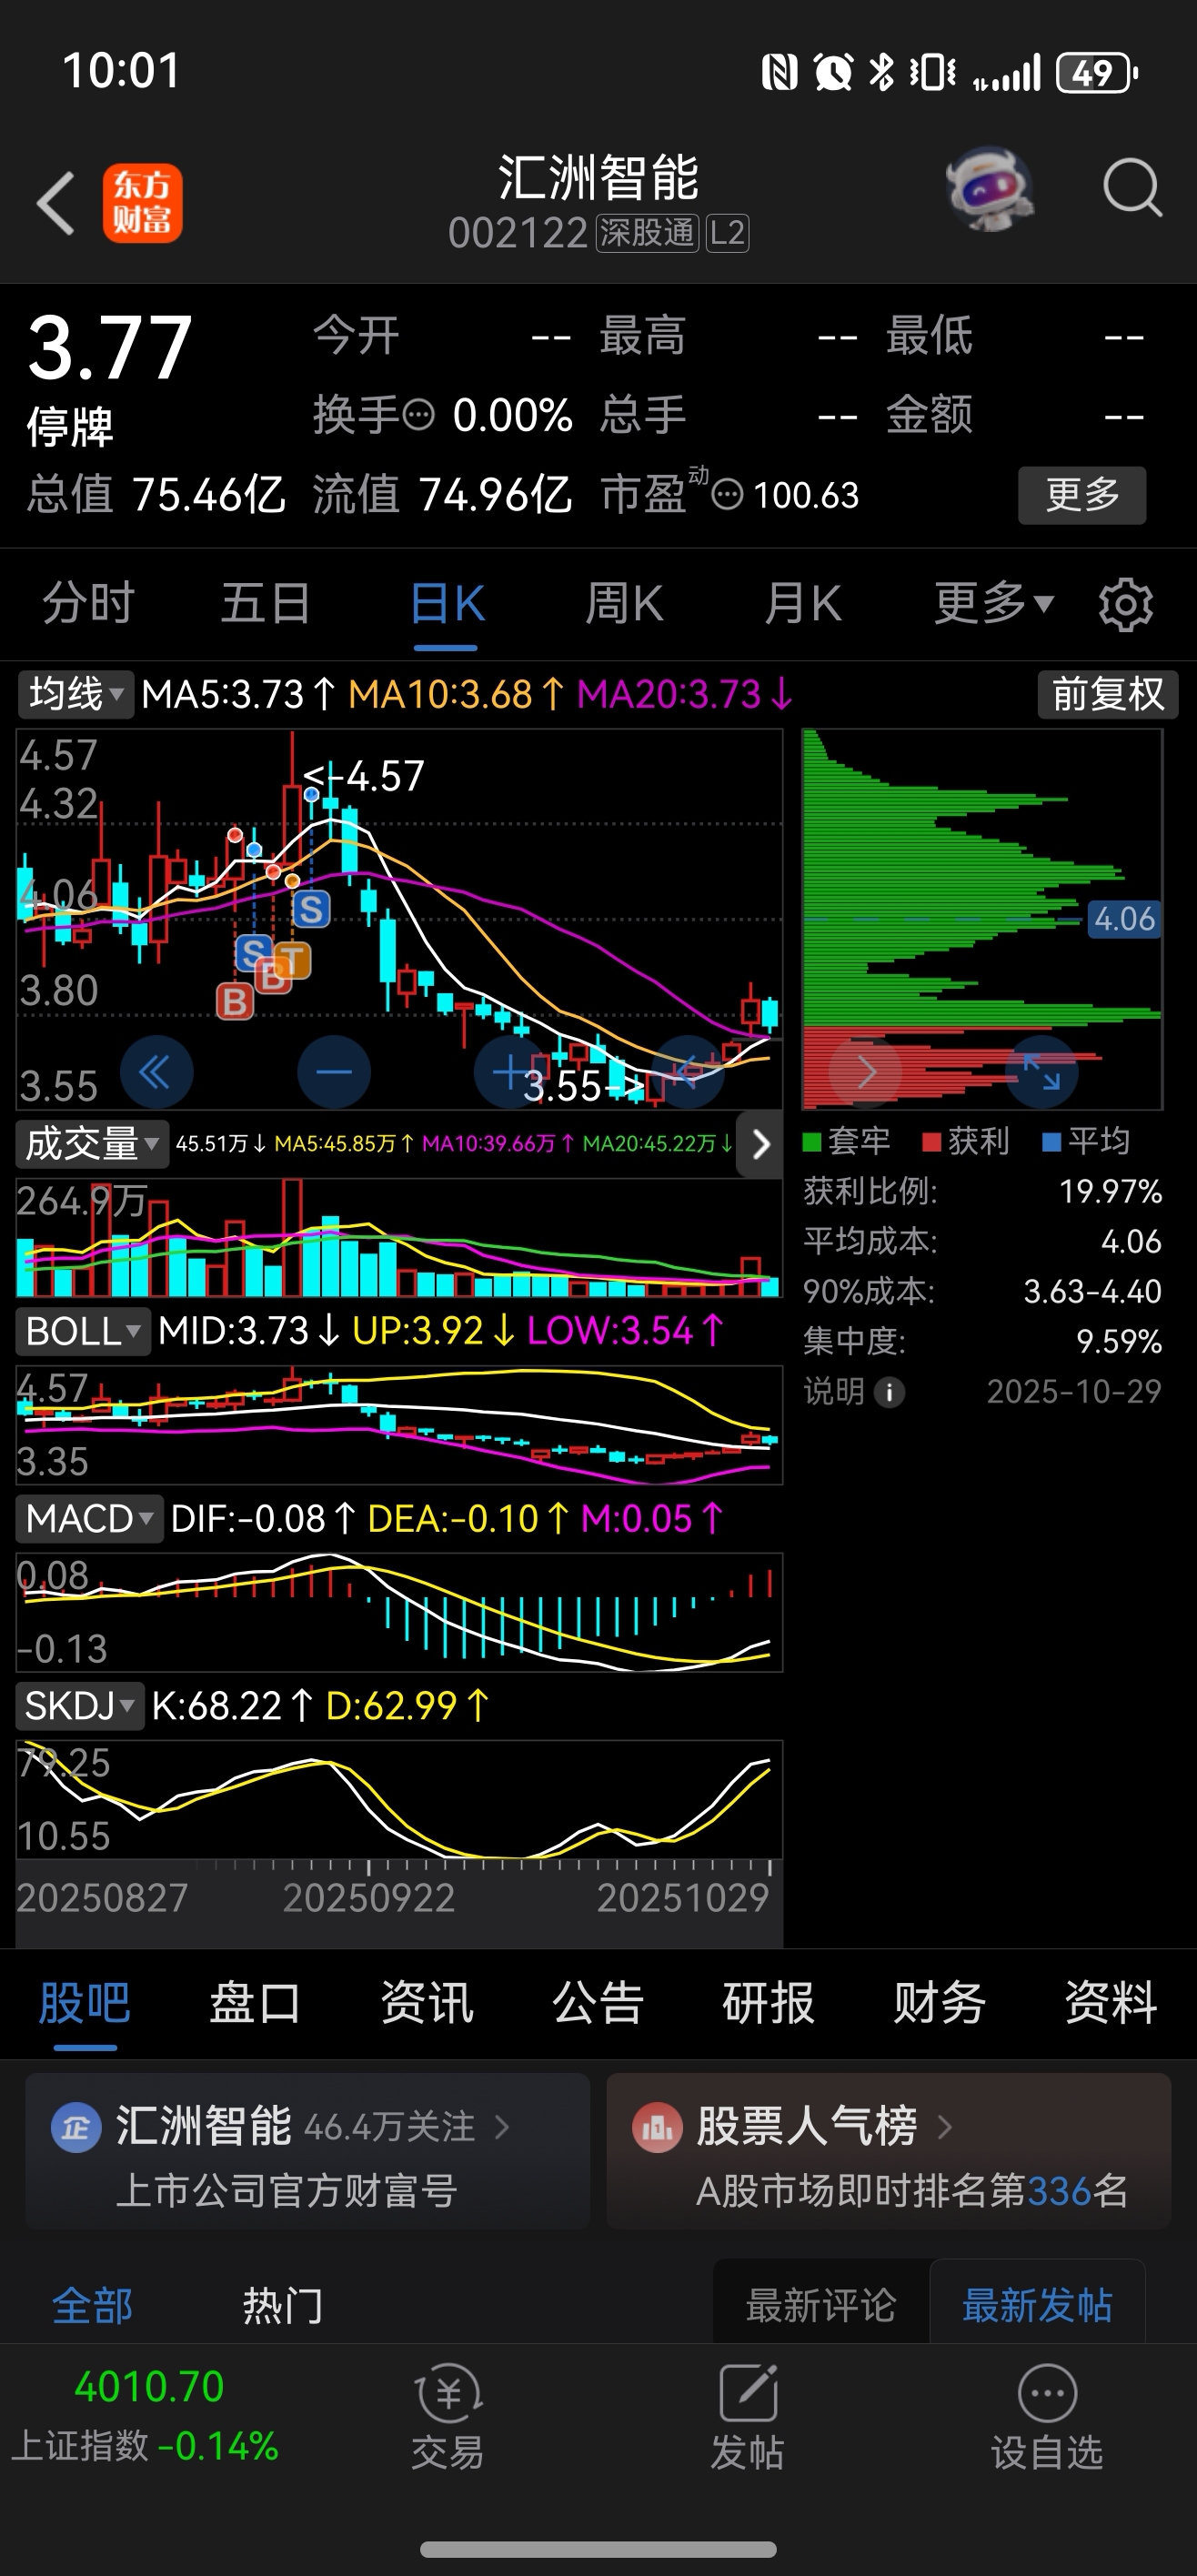Expand 股票人气榜 chevron
This screenshot has height=2576, width=1197.
tap(944, 2127)
